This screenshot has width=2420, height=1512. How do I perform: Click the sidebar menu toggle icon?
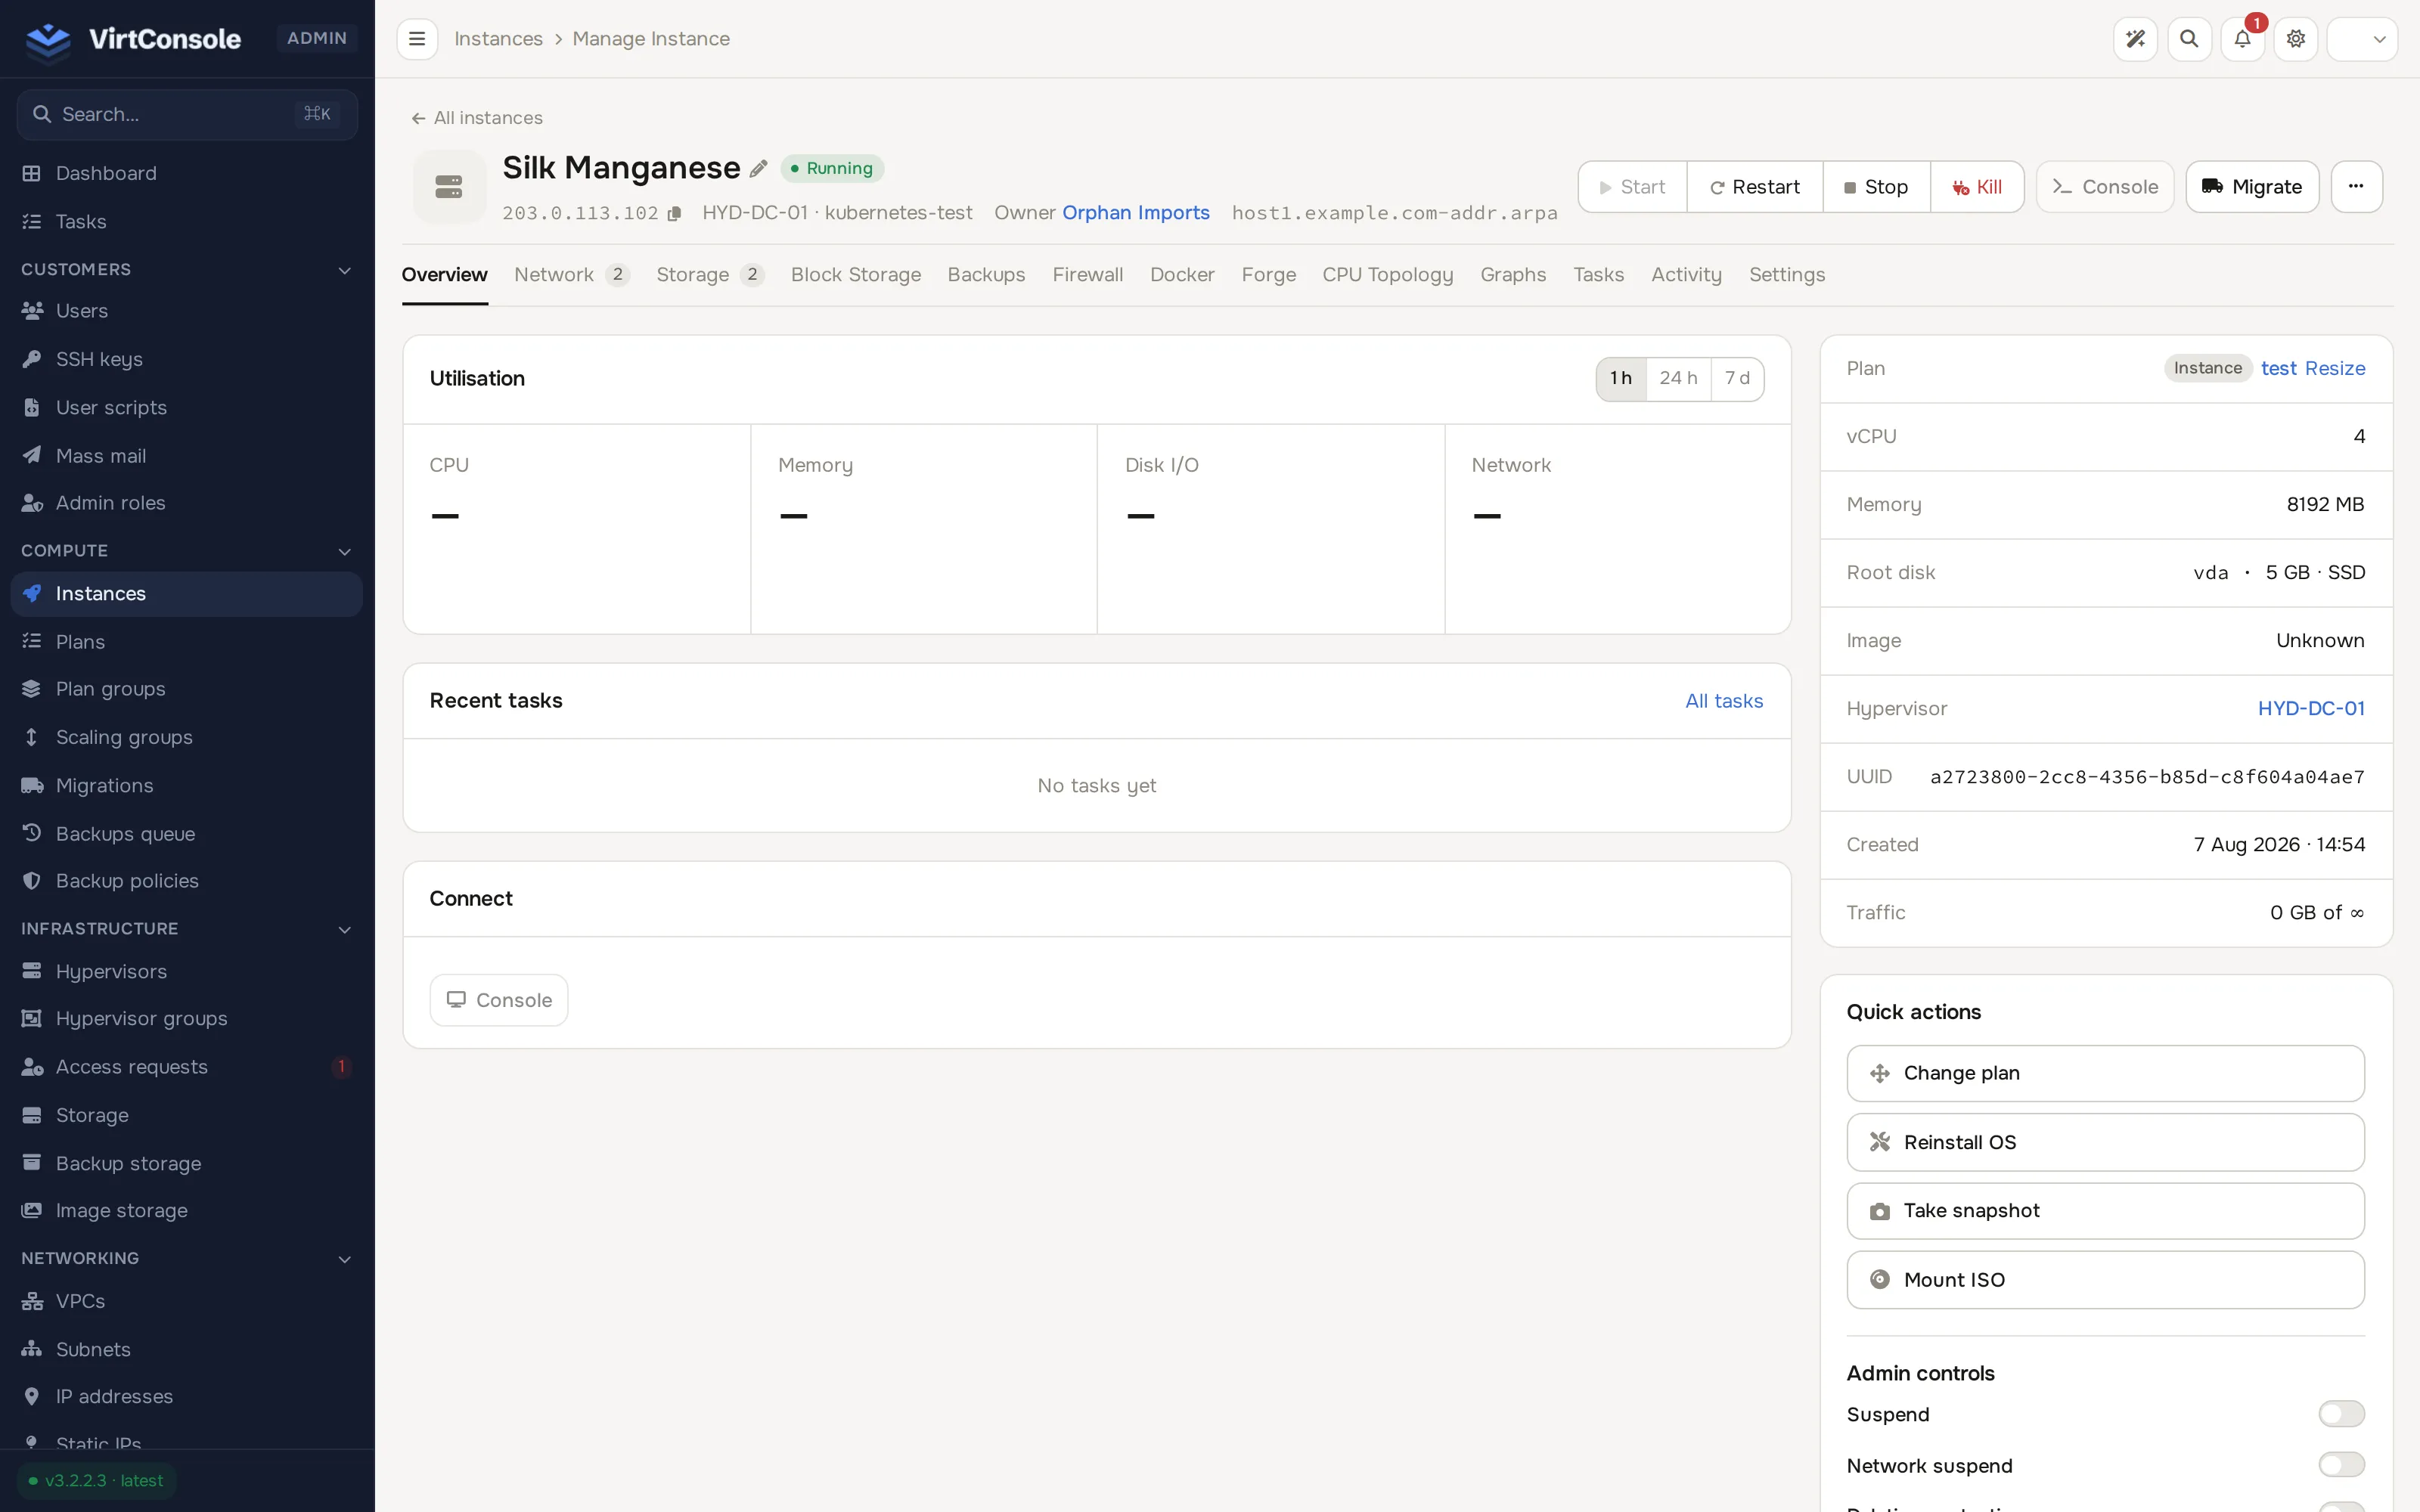417,39
